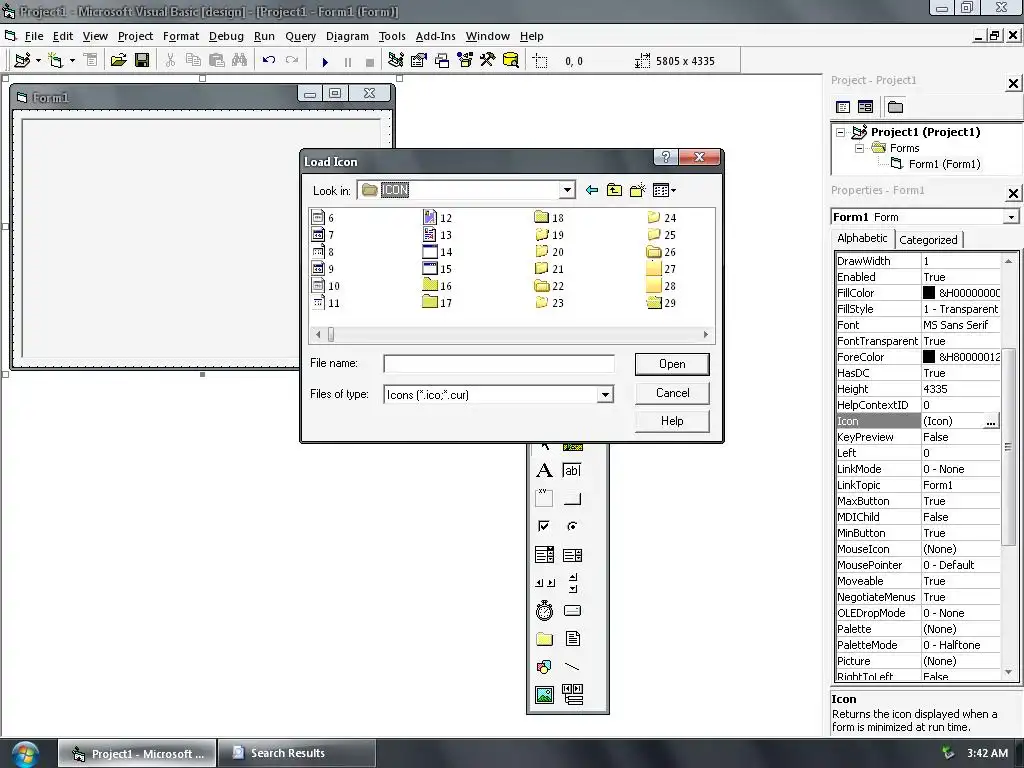This screenshot has height=768, width=1024.
Task: Open the Project menu
Action: [x=135, y=36]
